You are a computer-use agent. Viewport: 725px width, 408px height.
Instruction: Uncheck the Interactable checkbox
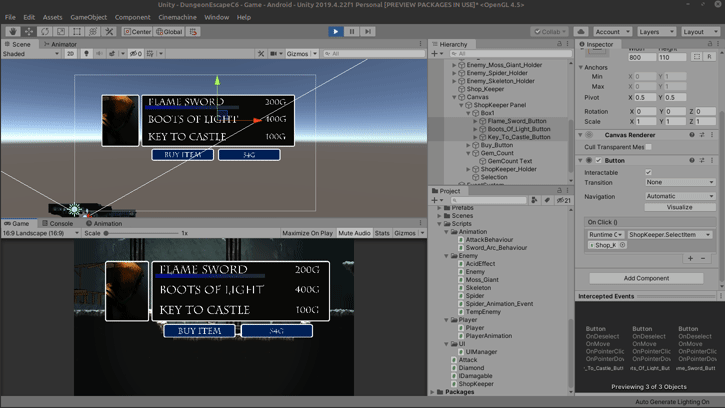648,172
